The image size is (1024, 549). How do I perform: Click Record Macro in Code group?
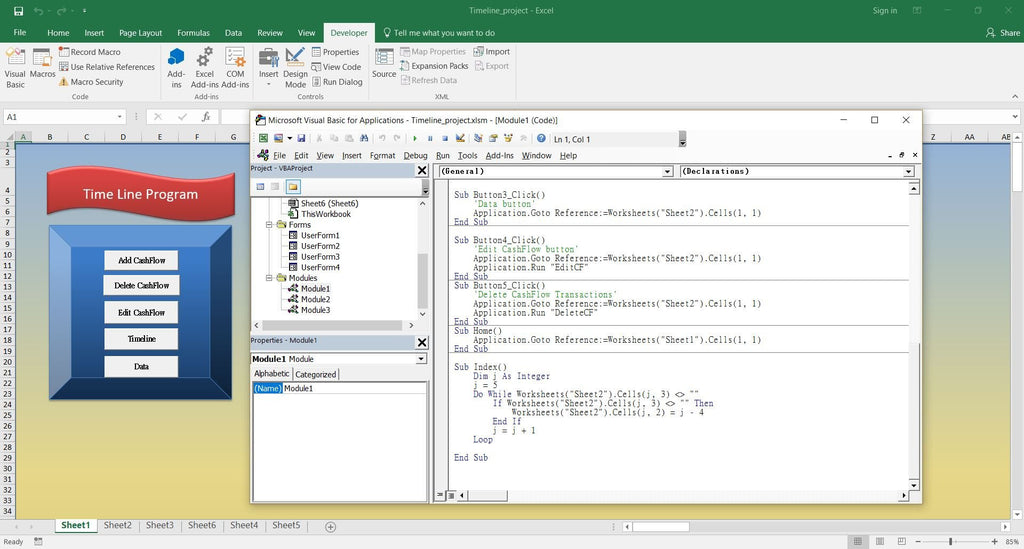pos(89,52)
